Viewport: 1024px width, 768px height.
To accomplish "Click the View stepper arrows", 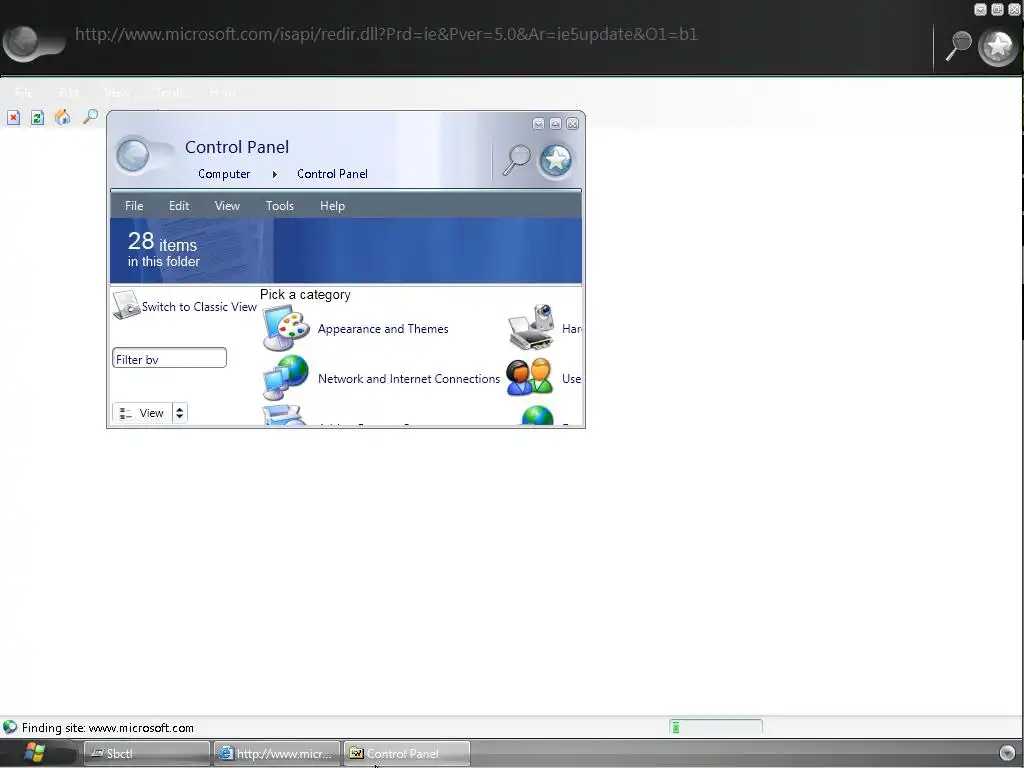I will pos(180,413).
